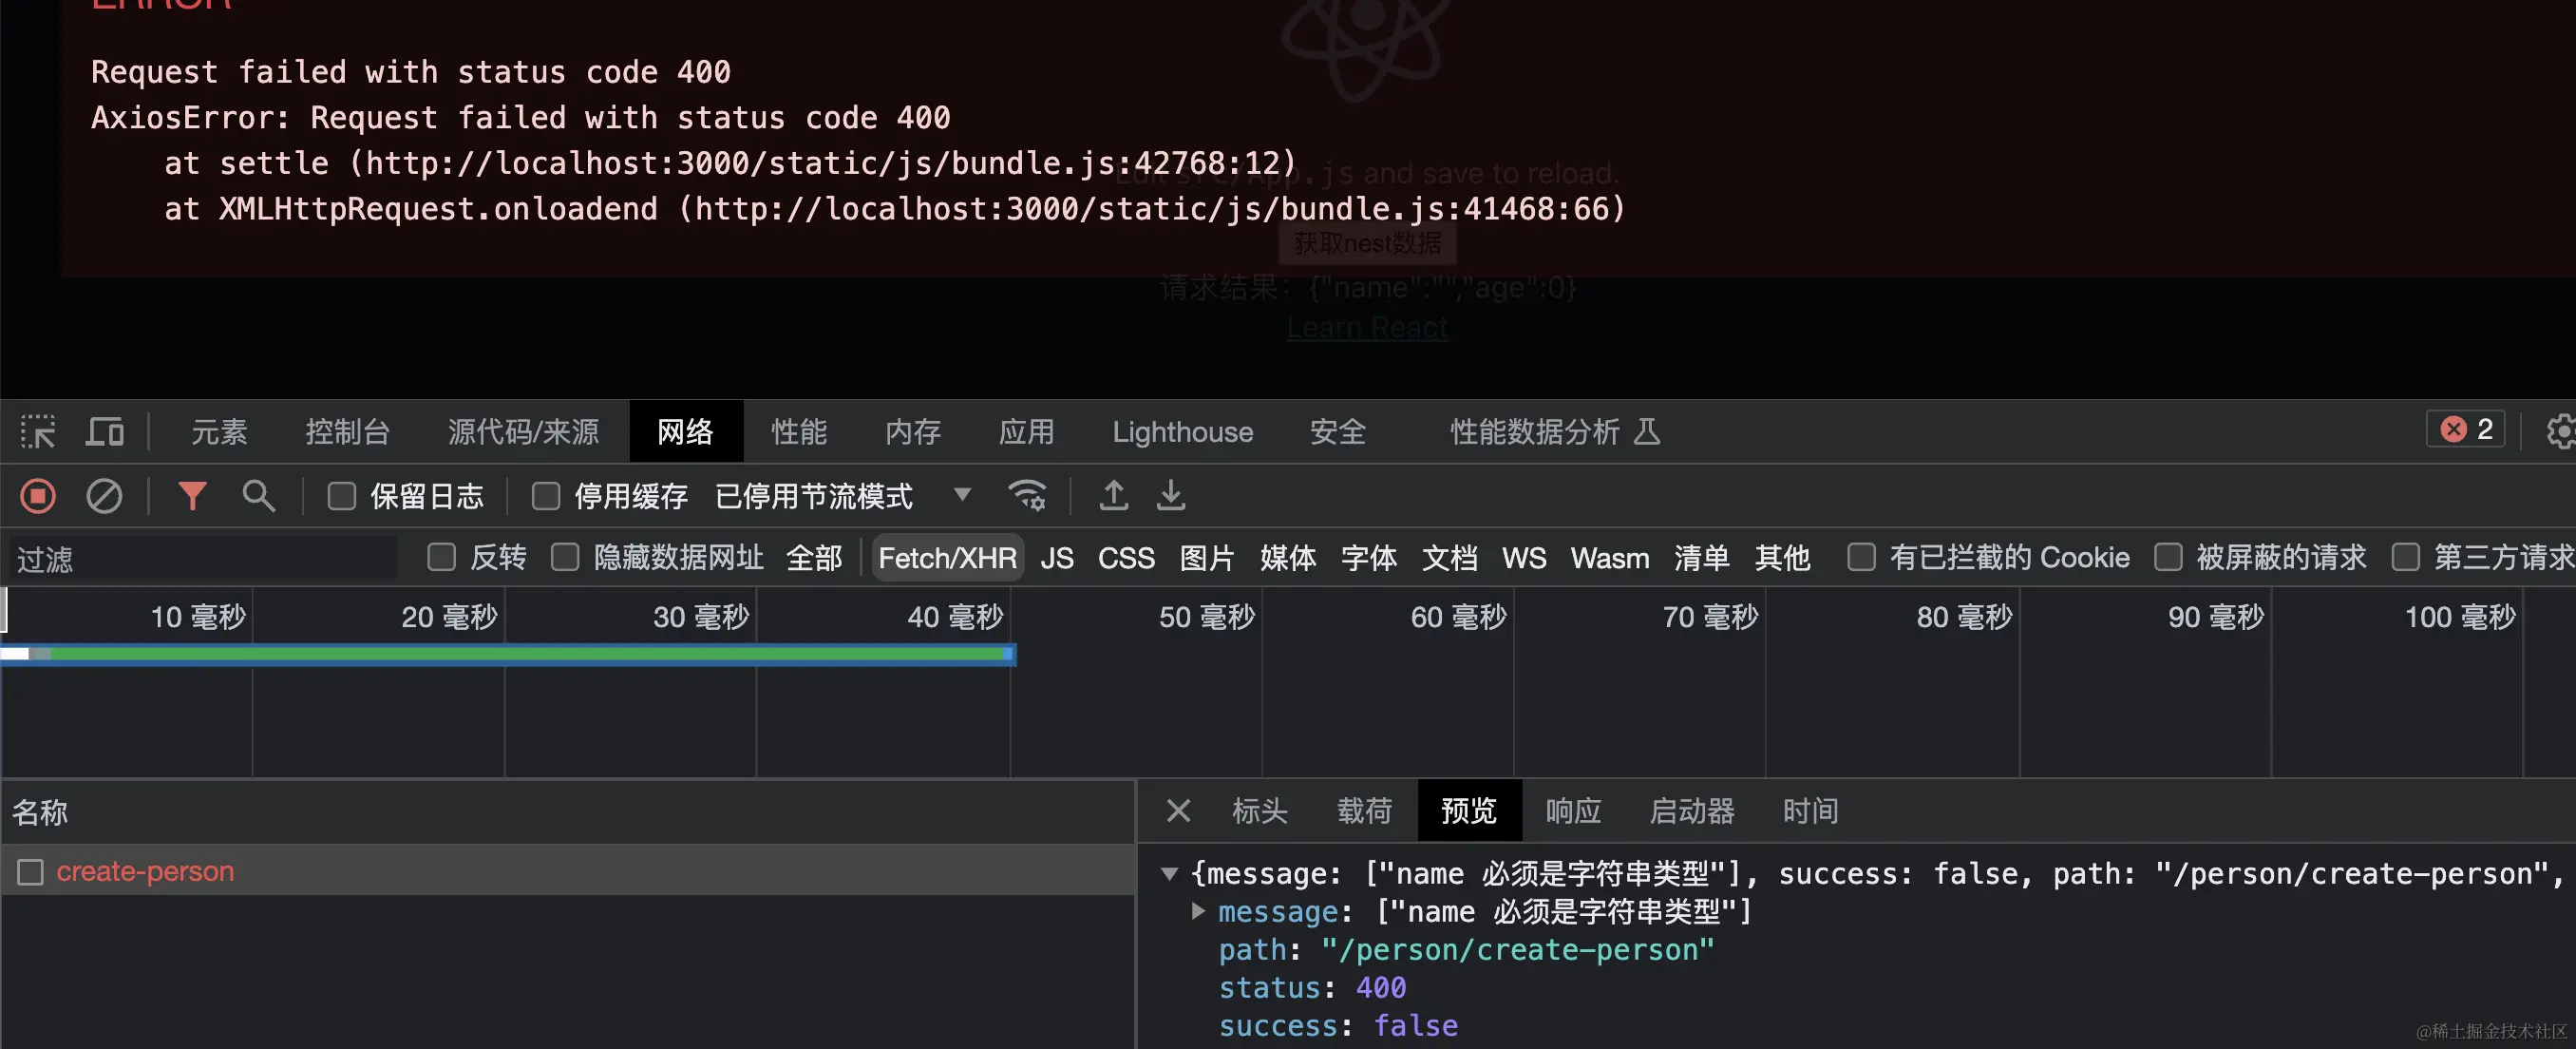
Task: Close the request details panel
Action: pos(1178,811)
